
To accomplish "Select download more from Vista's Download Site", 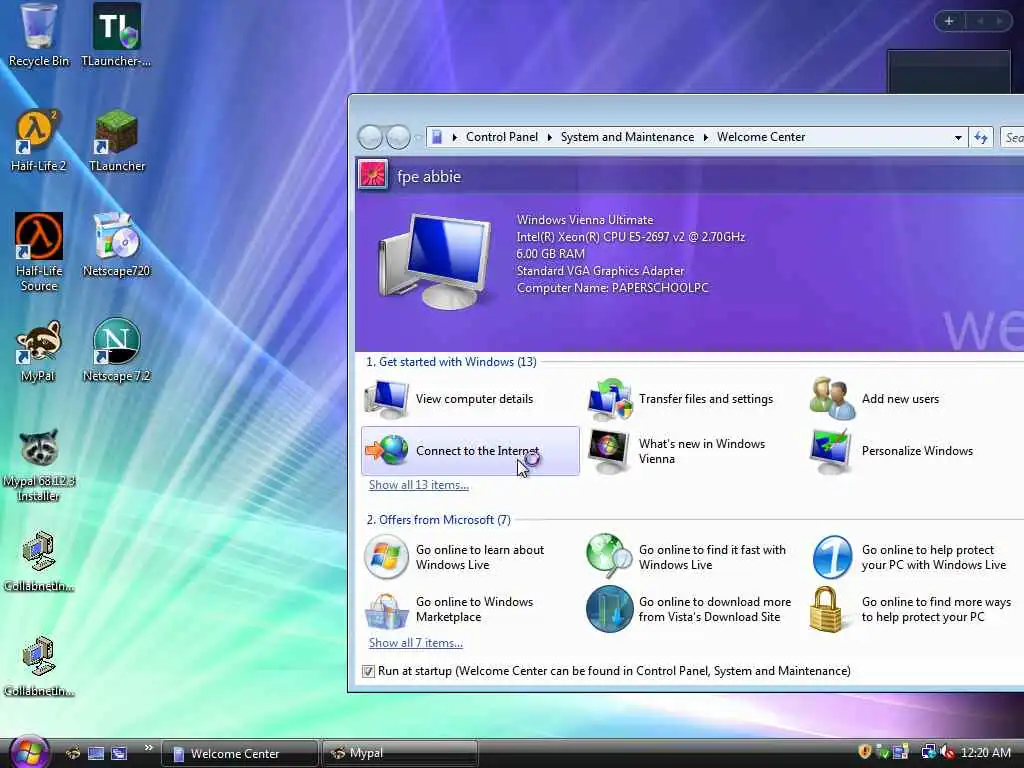I will [690, 609].
